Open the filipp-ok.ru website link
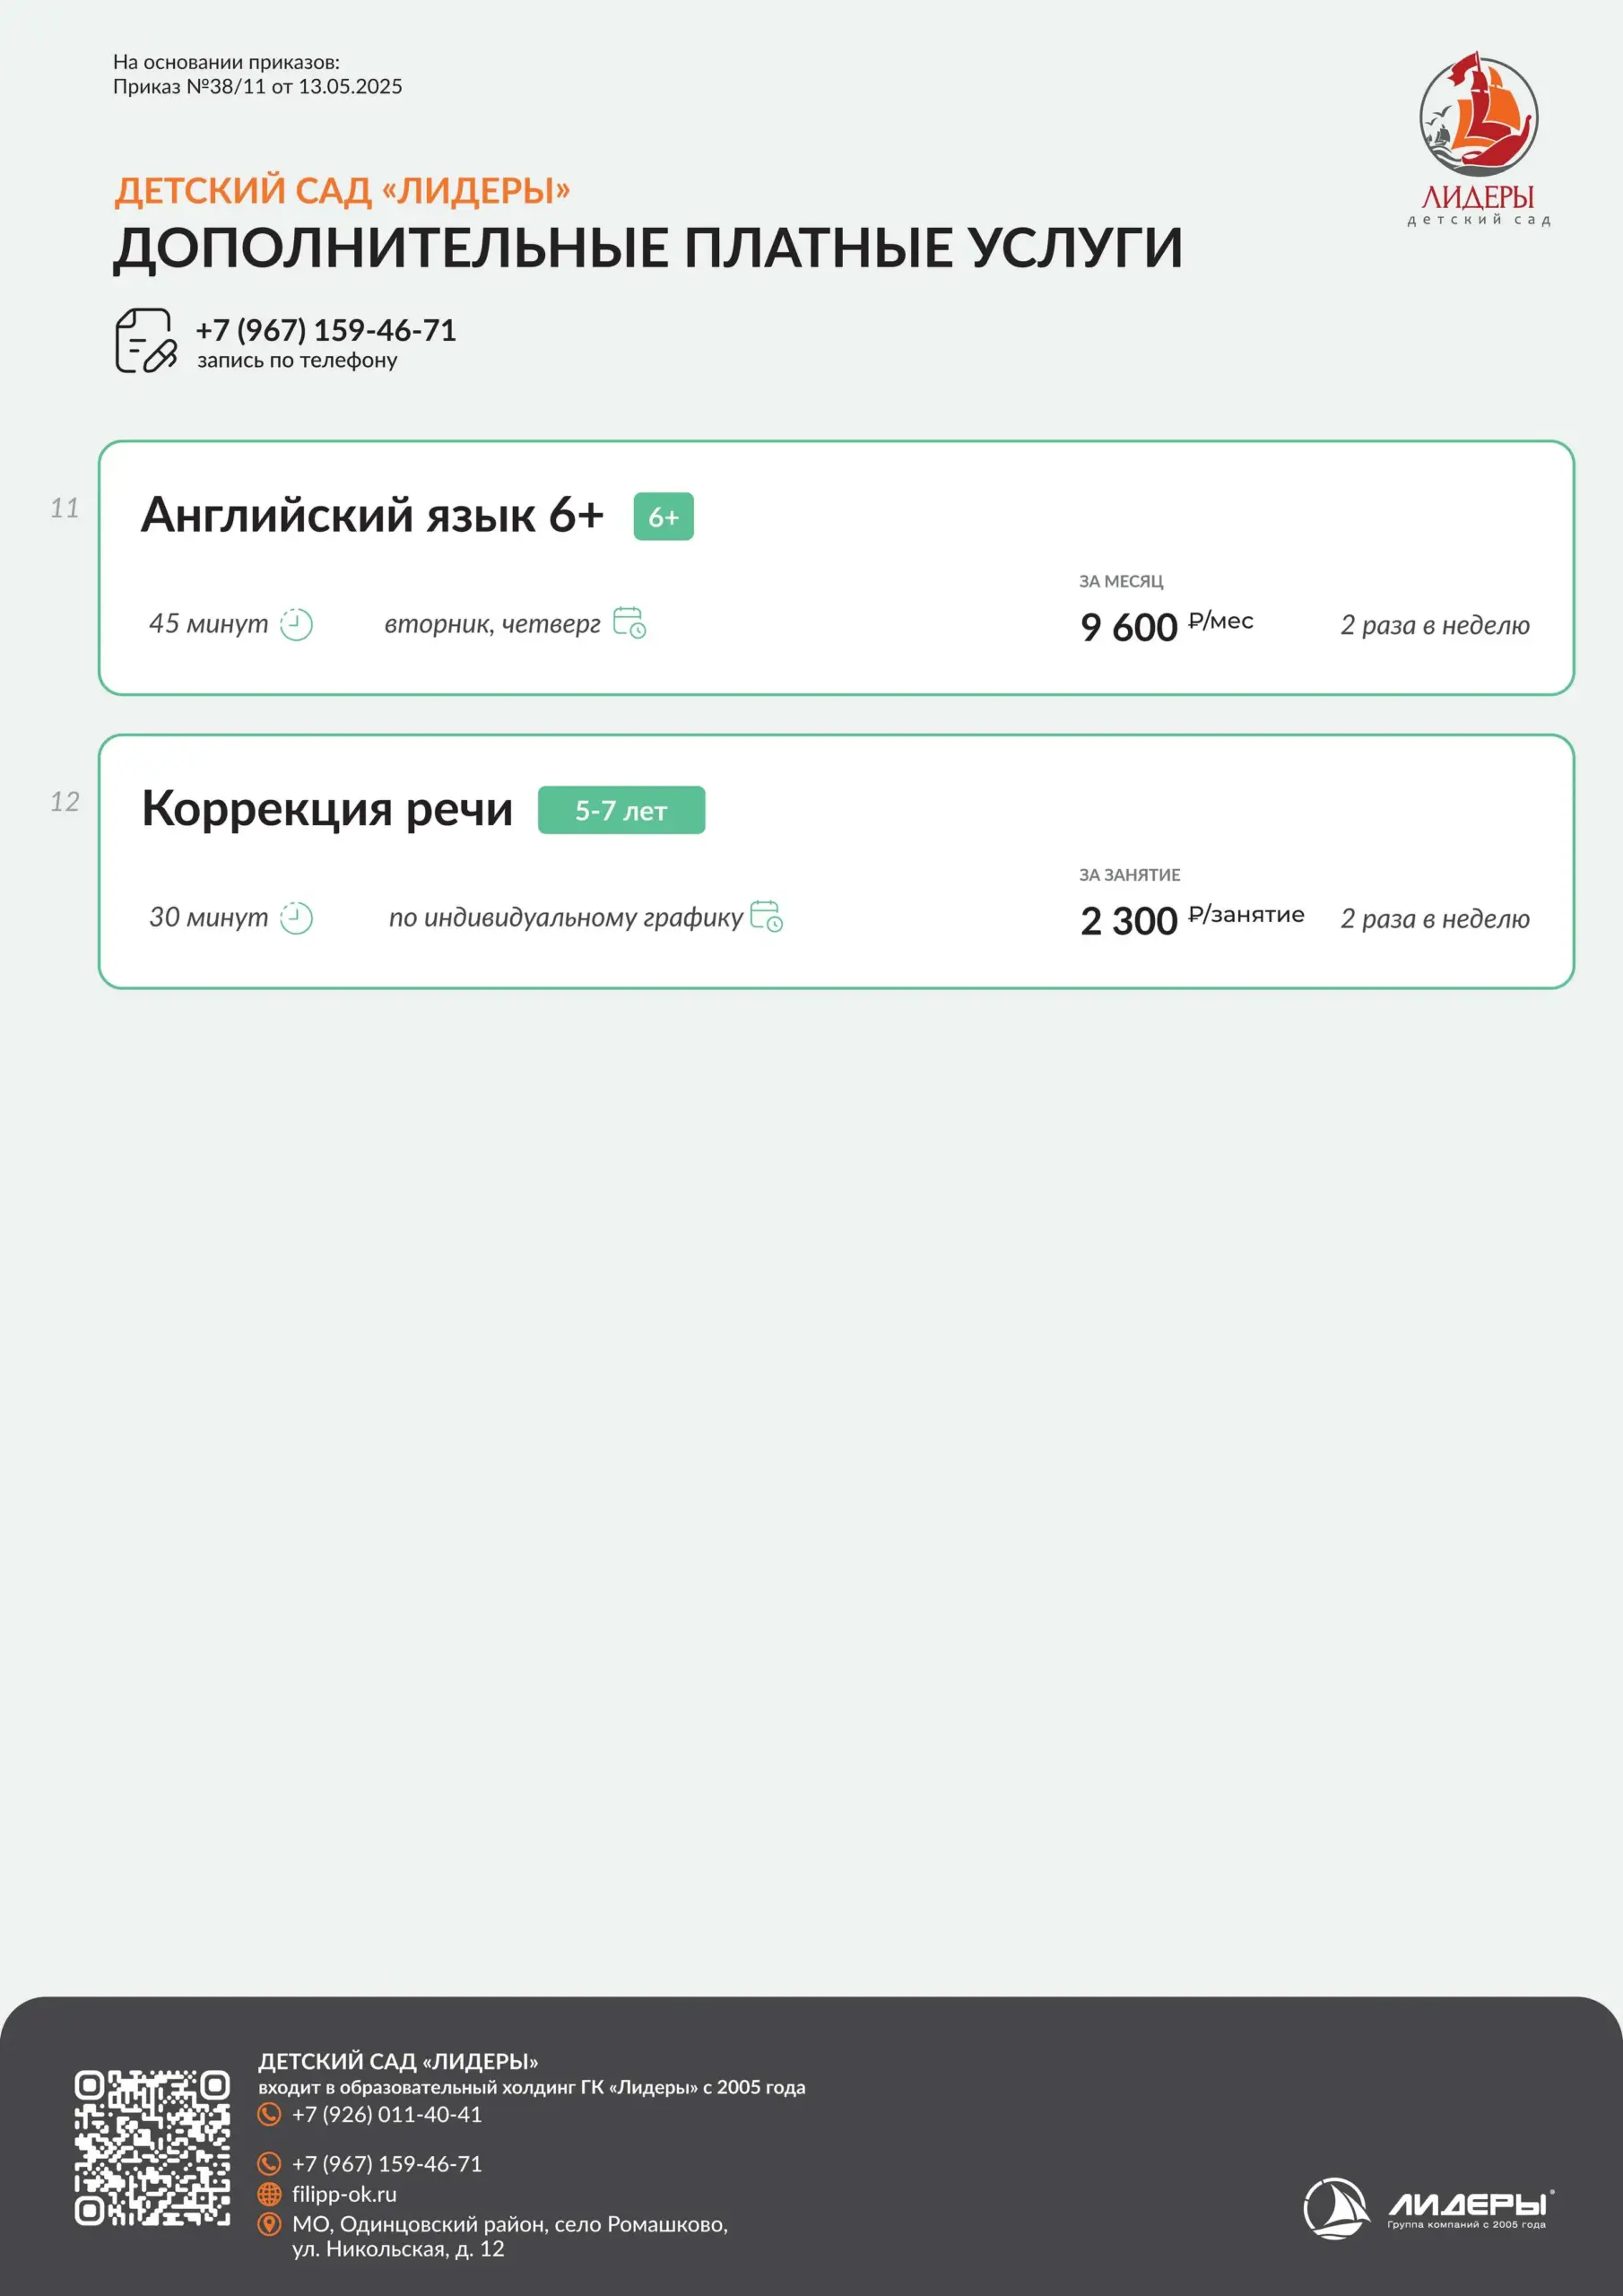This screenshot has width=1623, height=2296. point(344,2194)
